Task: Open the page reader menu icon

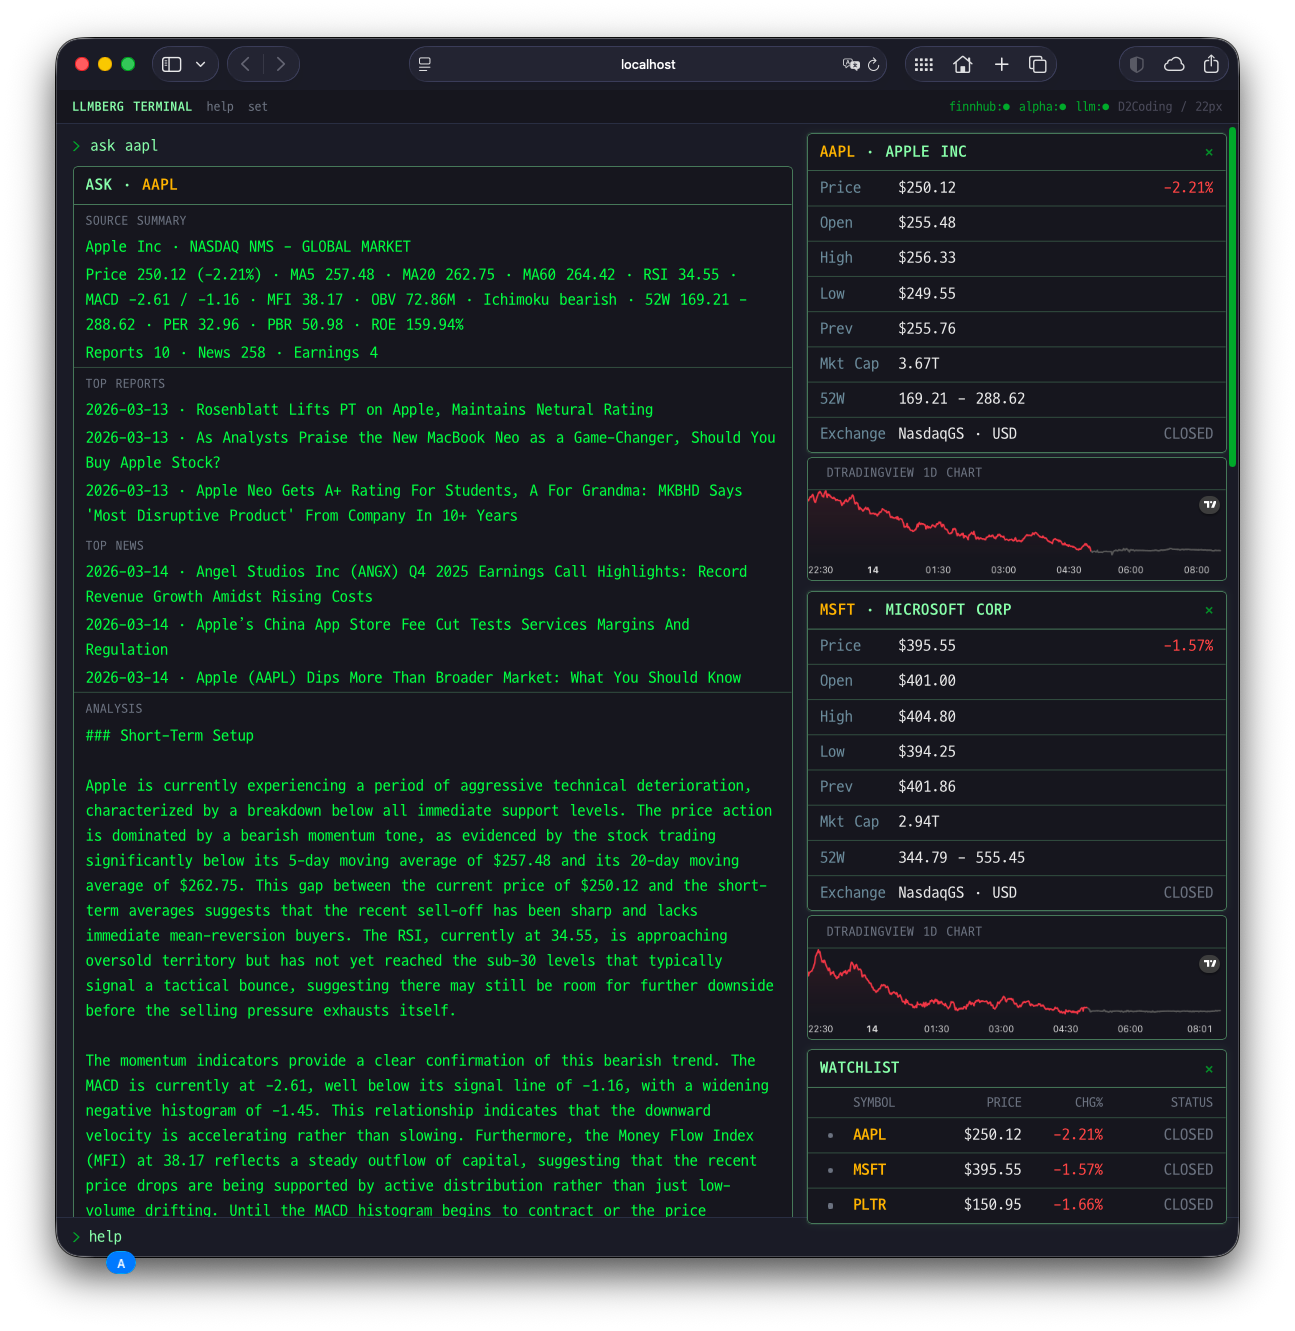Action: (425, 64)
